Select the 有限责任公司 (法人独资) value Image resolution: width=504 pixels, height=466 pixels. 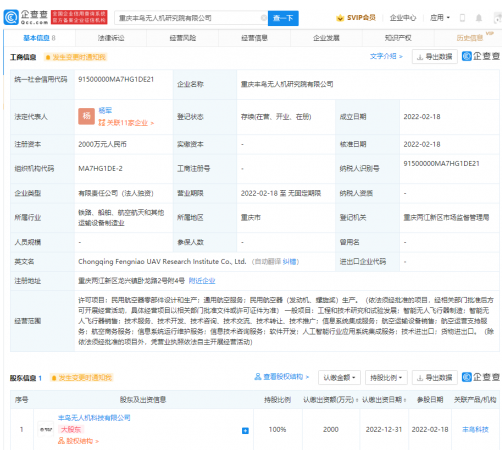point(116,193)
